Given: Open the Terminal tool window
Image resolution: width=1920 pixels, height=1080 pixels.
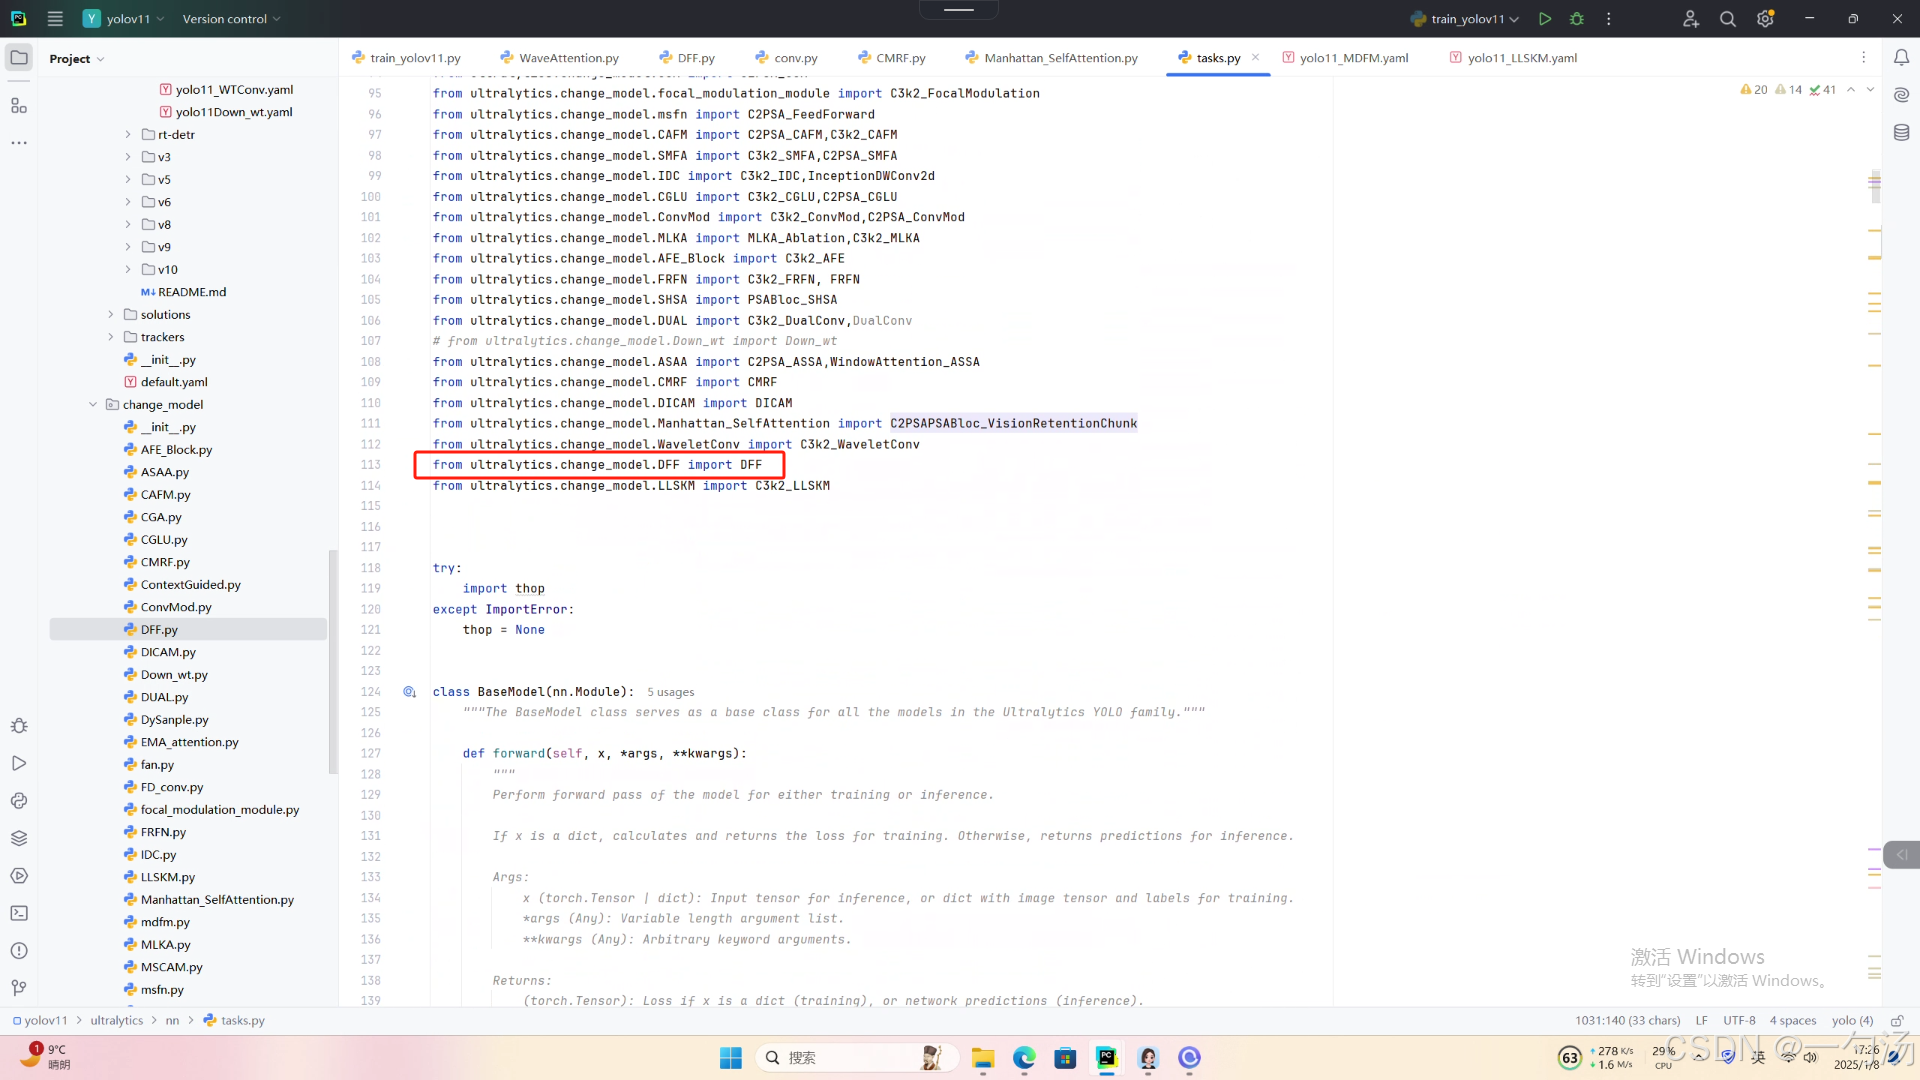Looking at the screenshot, I should (19, 913).
